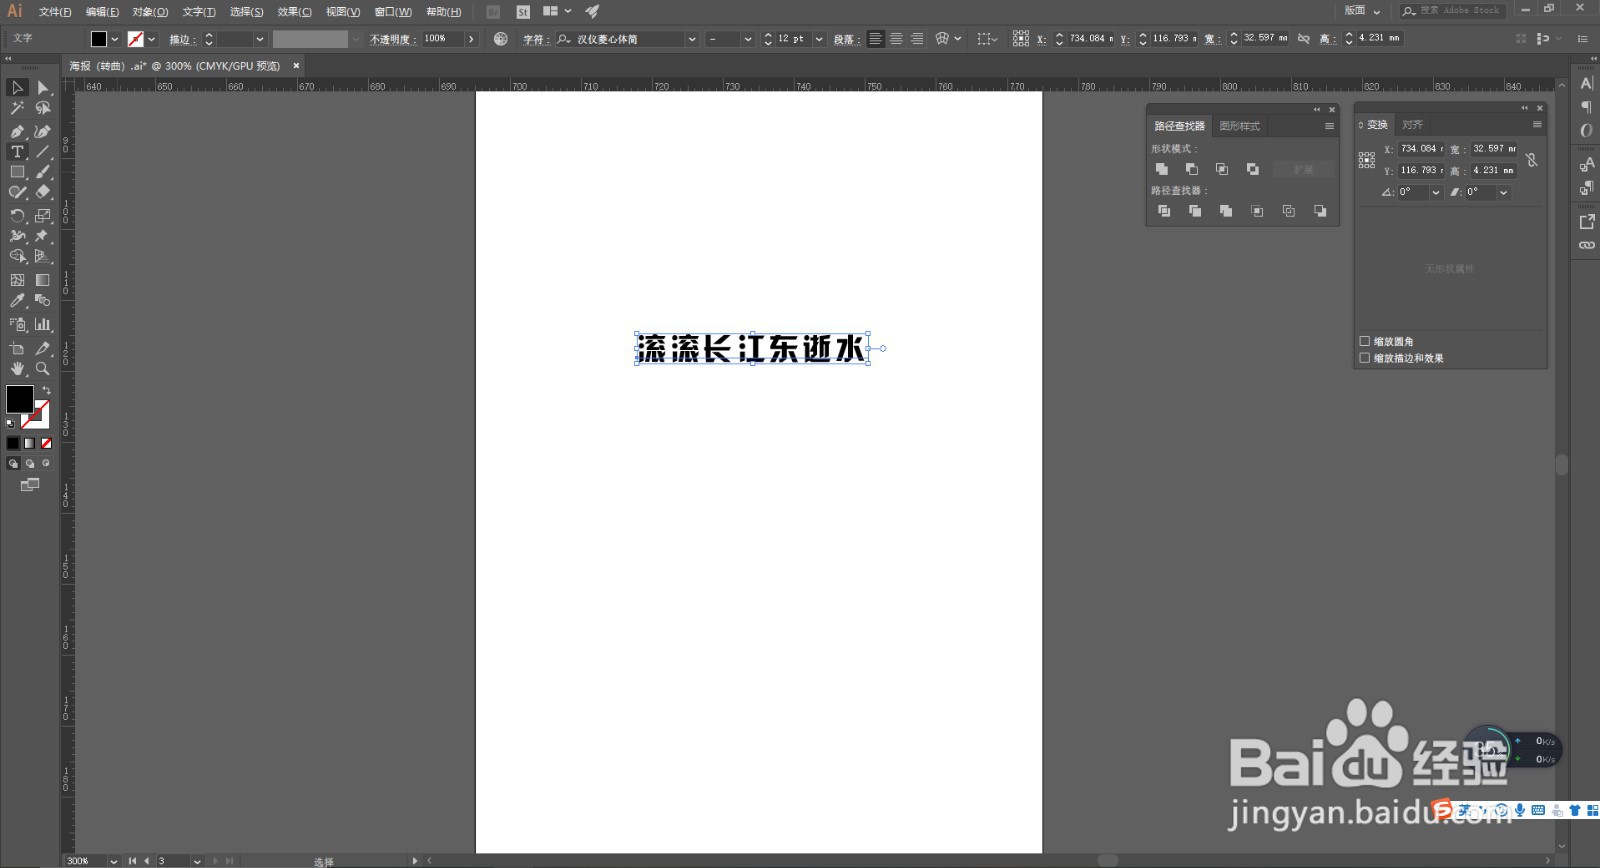Open the 版面 workspace dropdown

pos(1362,11)
